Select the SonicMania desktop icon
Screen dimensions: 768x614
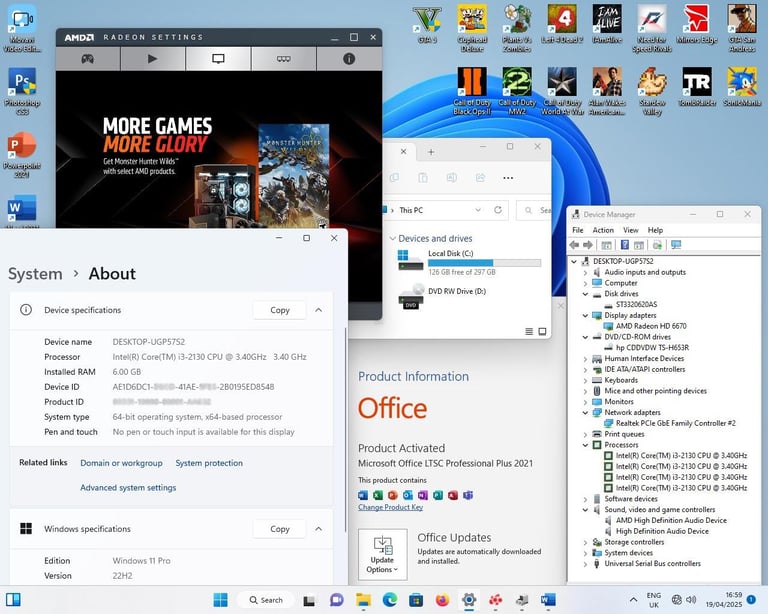pyautogui.click(x=742, y=87)
